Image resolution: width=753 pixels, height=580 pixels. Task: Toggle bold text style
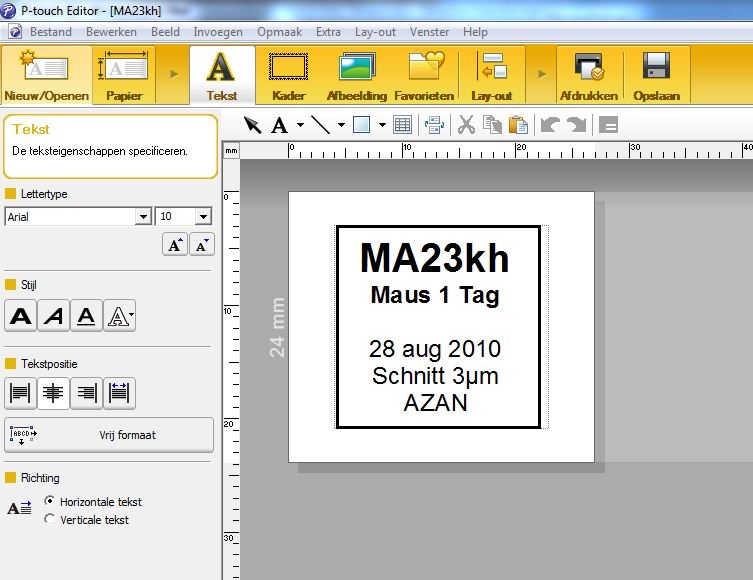click(x=21, y=317)
